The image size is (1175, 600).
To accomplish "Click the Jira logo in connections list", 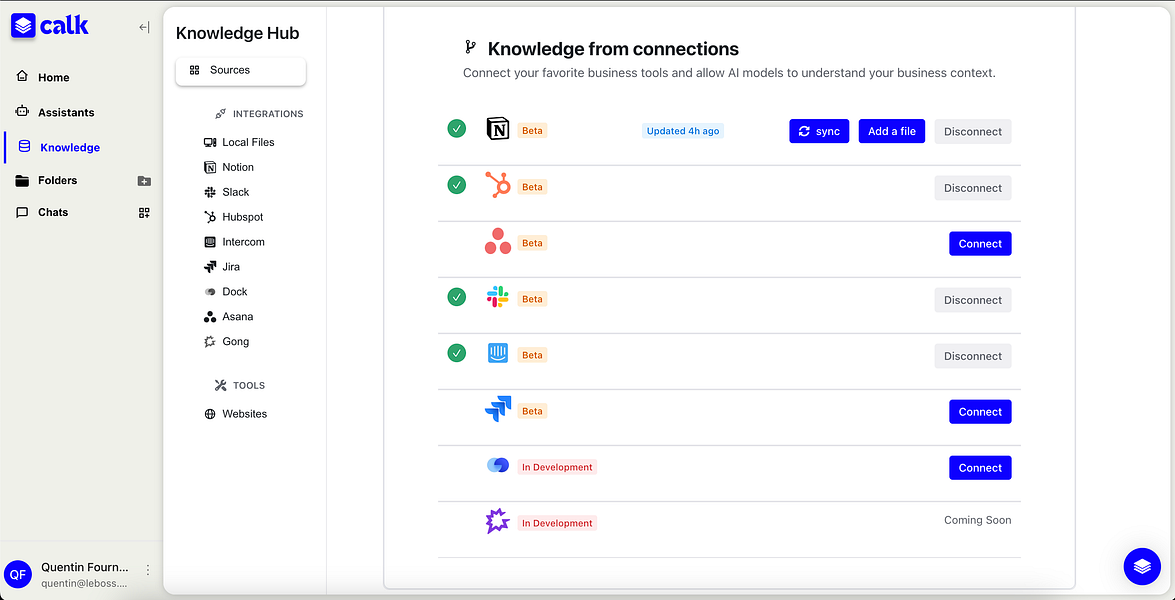I will point(497,409).
